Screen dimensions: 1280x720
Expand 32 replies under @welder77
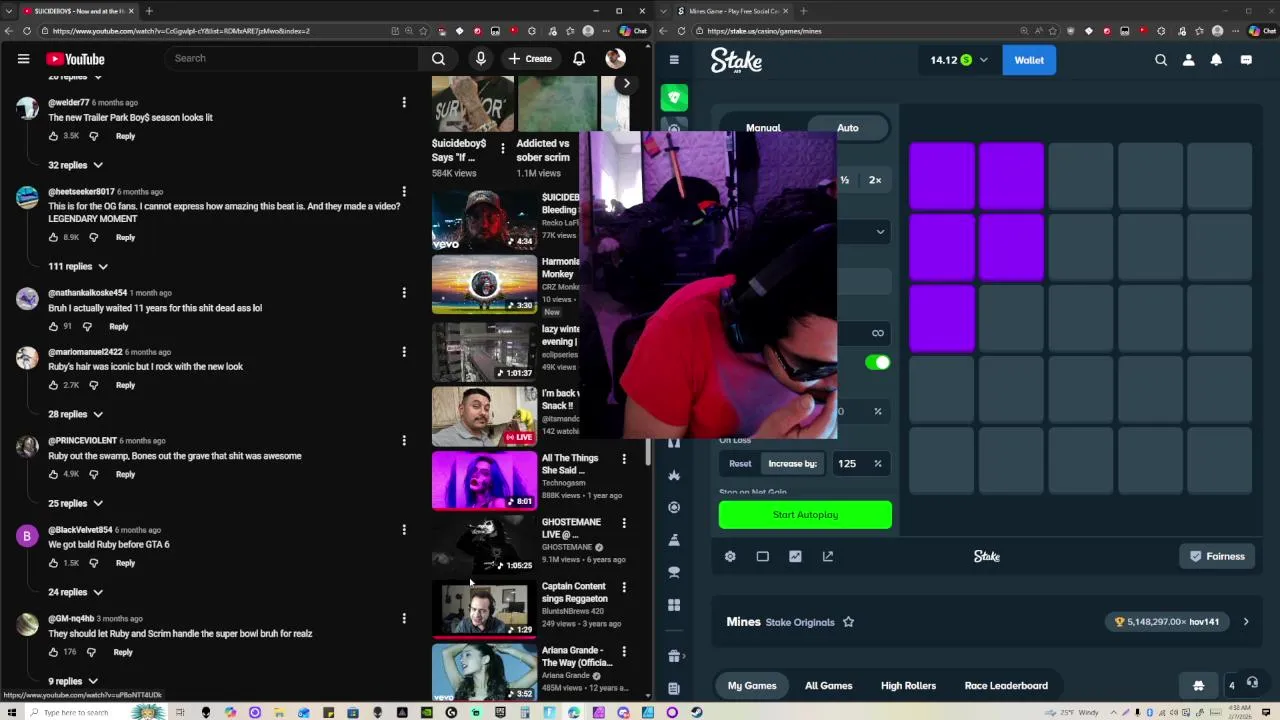click(x=75, y=165)
